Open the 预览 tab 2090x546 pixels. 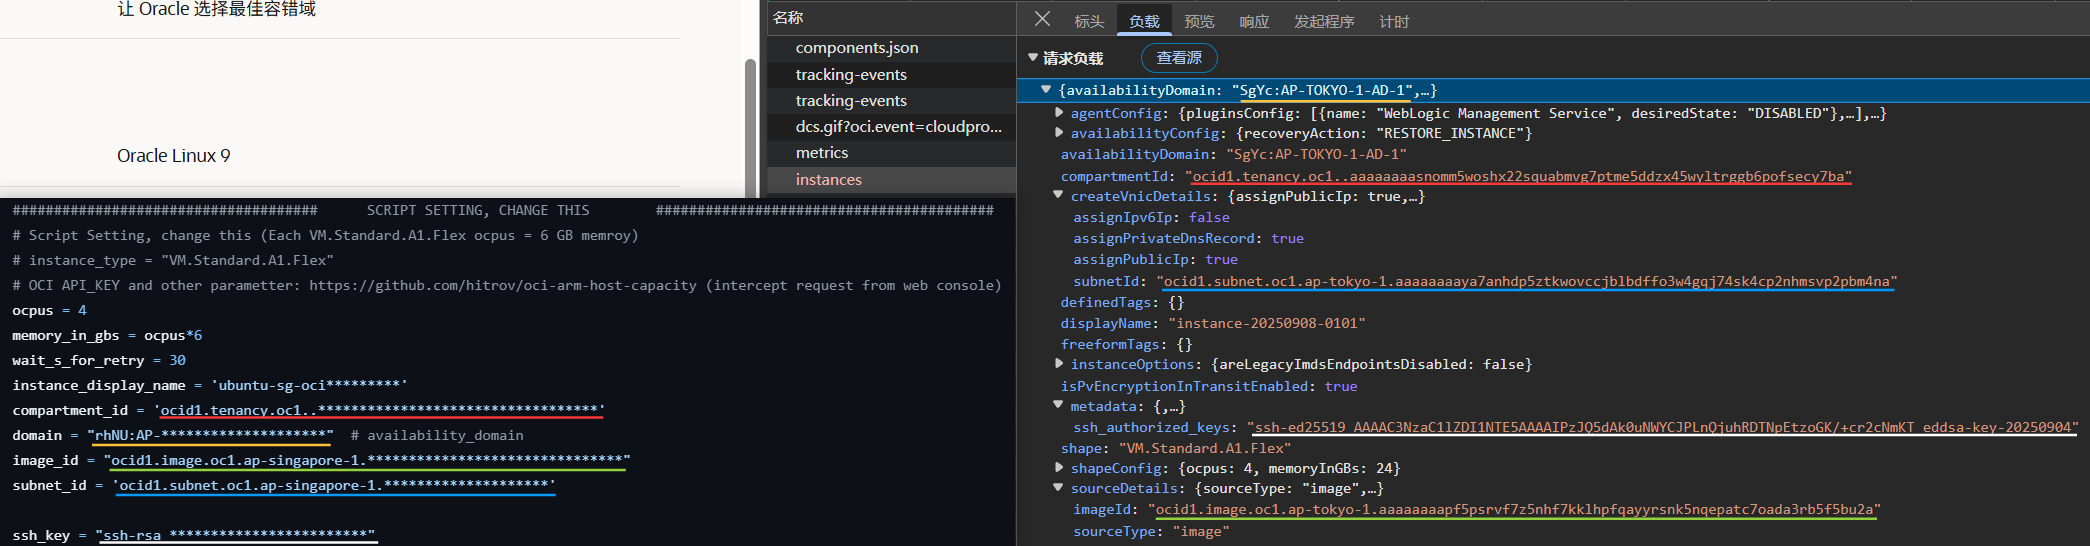click(1199, 21)
